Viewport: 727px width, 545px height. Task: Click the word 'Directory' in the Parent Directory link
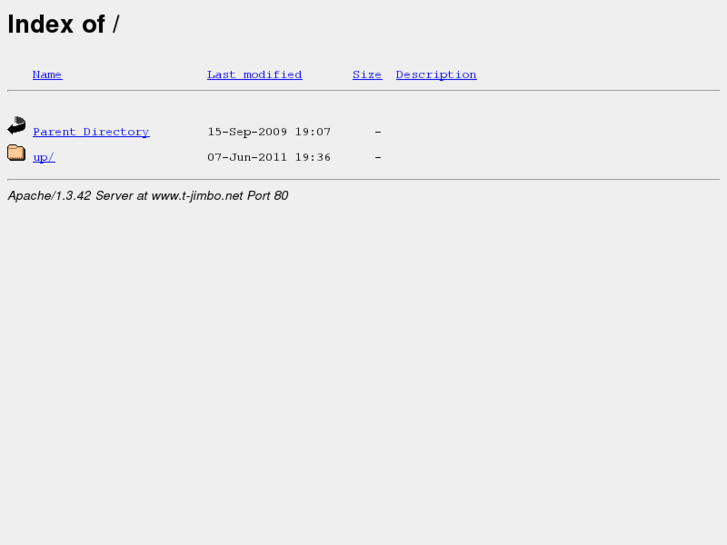[116, 132]
